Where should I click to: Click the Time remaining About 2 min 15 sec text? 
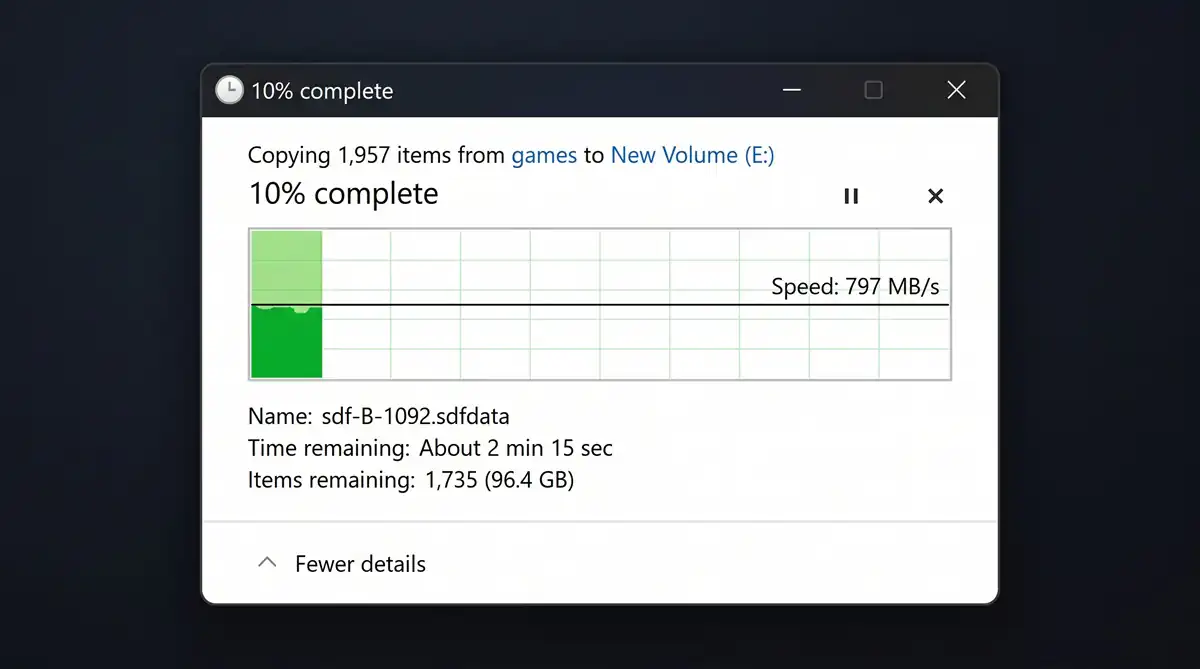[430, 448]
